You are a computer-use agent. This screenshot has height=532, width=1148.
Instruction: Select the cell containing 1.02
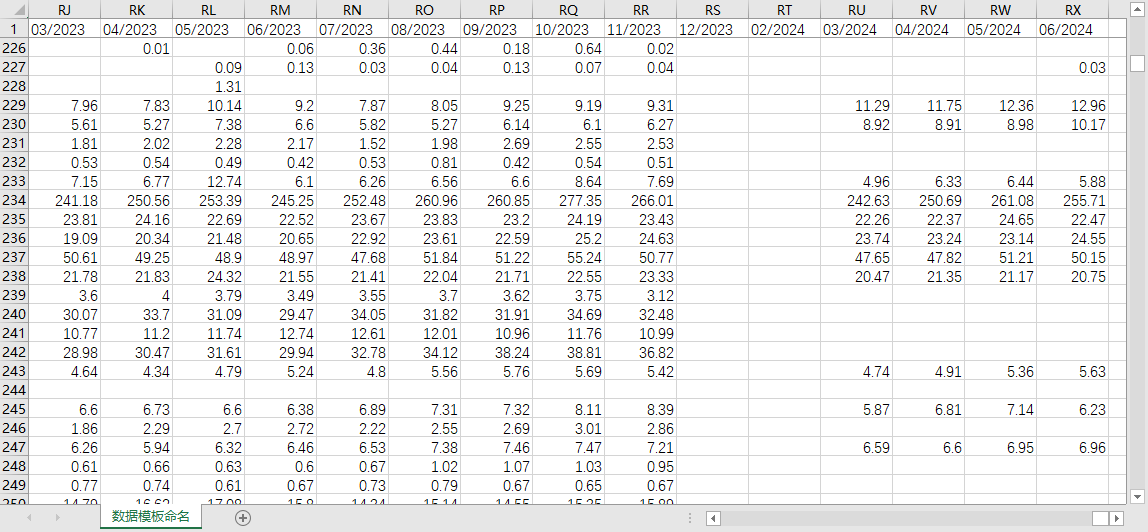click(424, 467)
